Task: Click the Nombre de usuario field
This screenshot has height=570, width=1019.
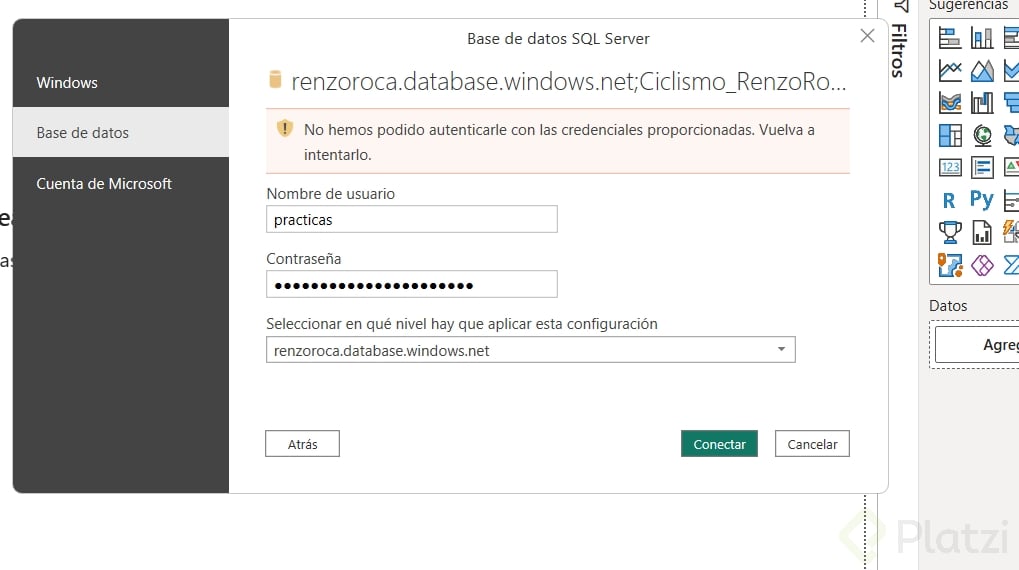Action: (411, 219)
